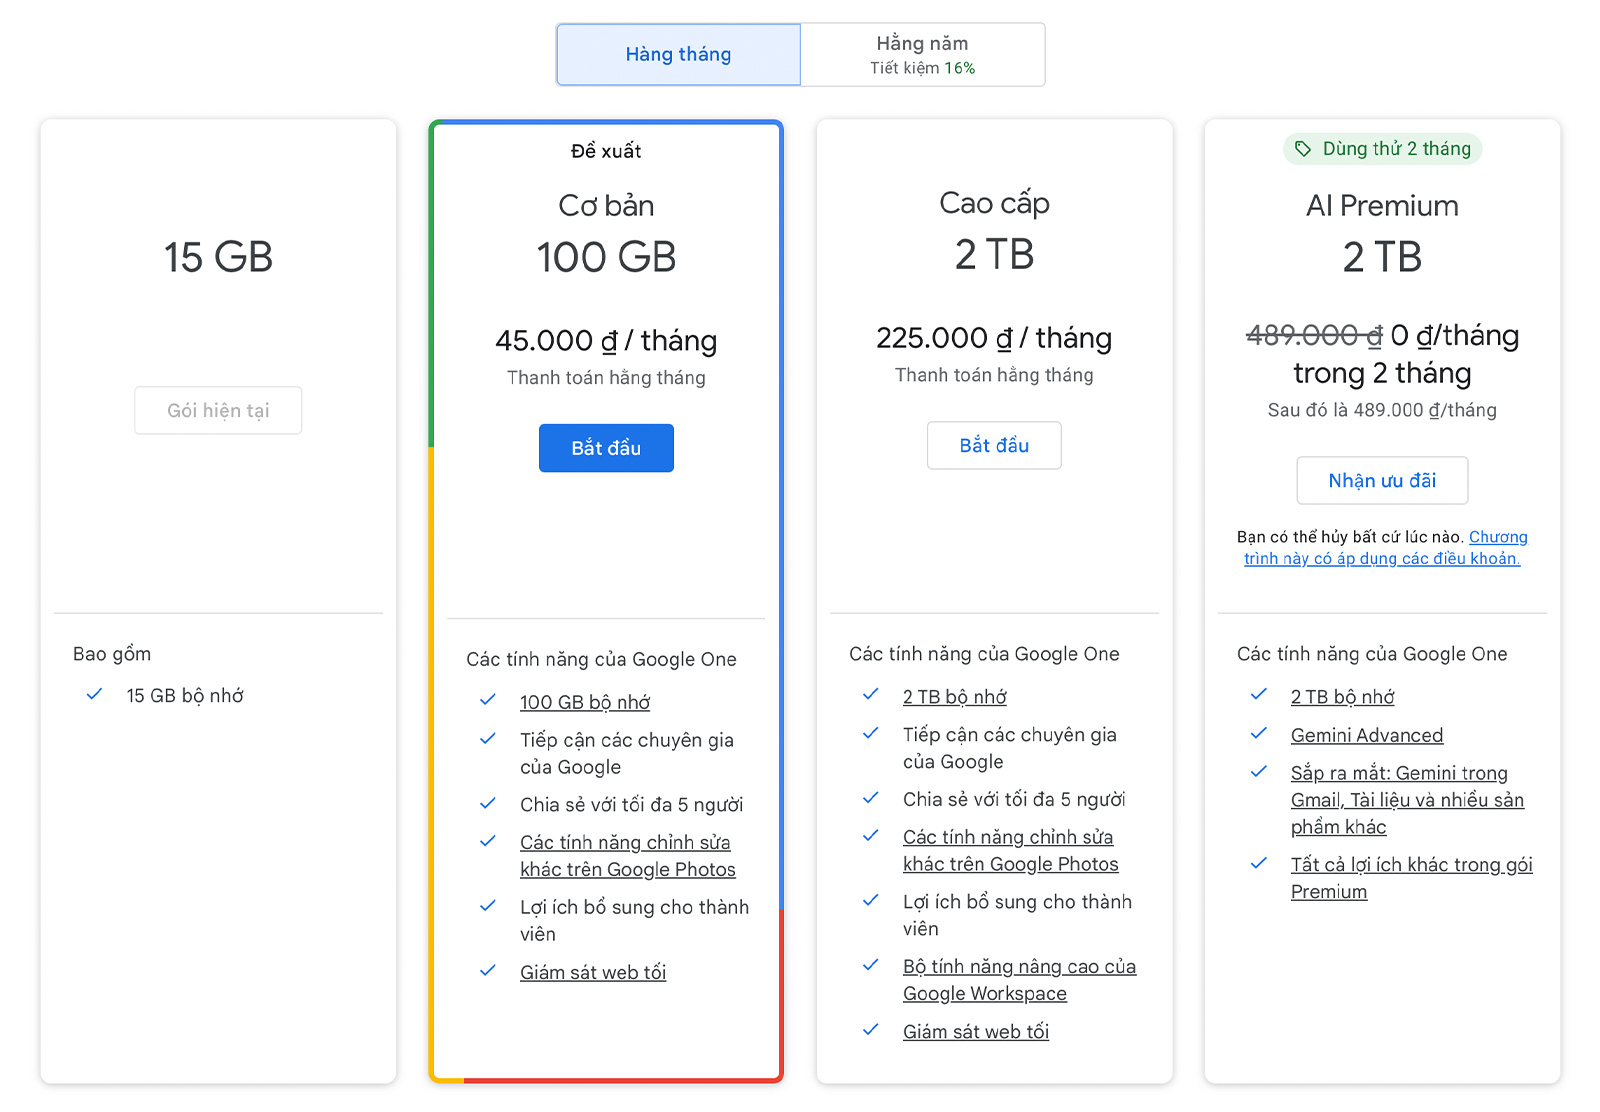Click the tag icon in trial badge
Screen dimensions: 1600x1112
pyautogui.click(x=1303, y=149)
